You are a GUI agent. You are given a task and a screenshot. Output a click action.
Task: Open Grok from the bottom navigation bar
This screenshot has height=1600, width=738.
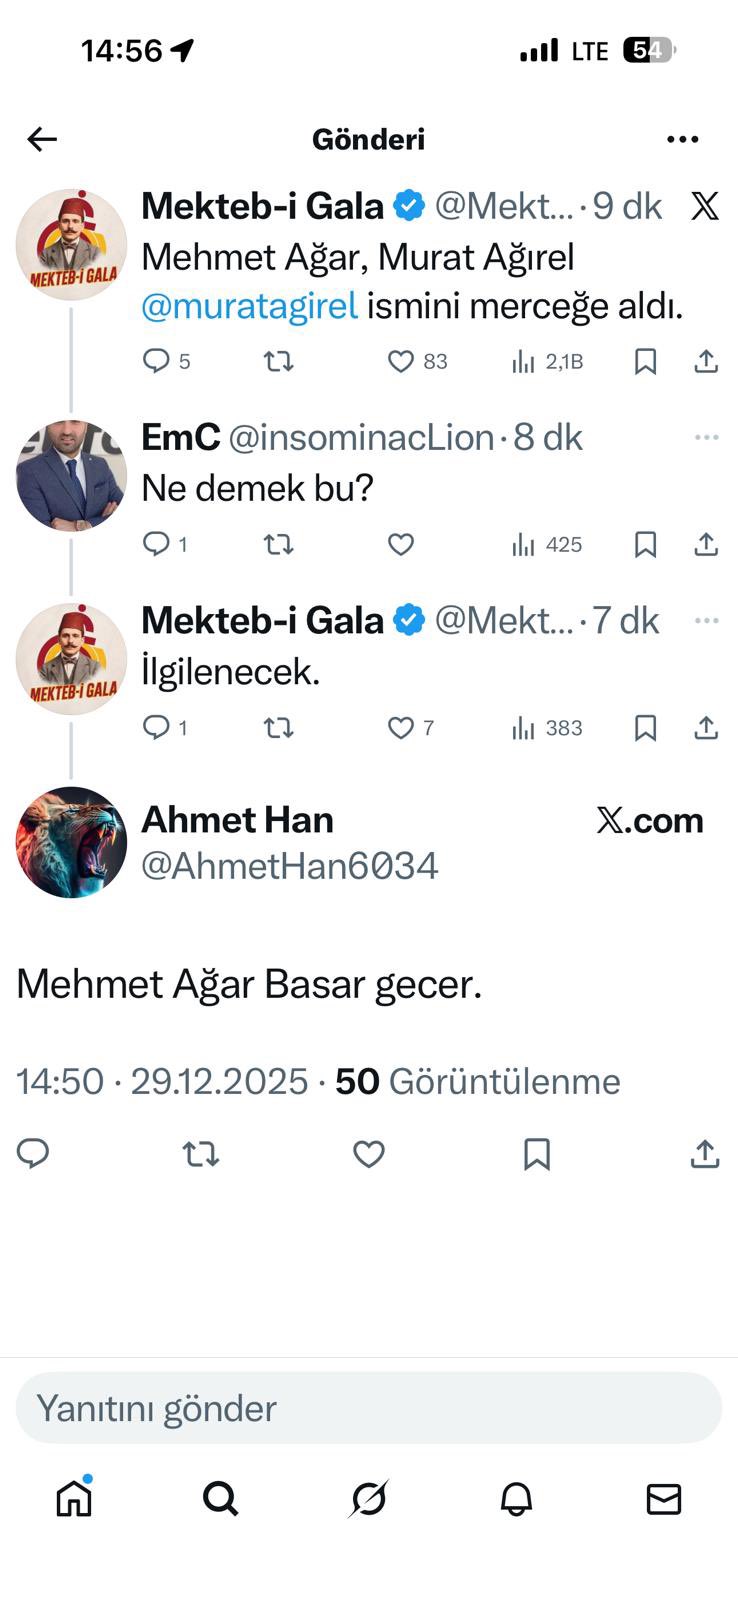(369, 1498)
